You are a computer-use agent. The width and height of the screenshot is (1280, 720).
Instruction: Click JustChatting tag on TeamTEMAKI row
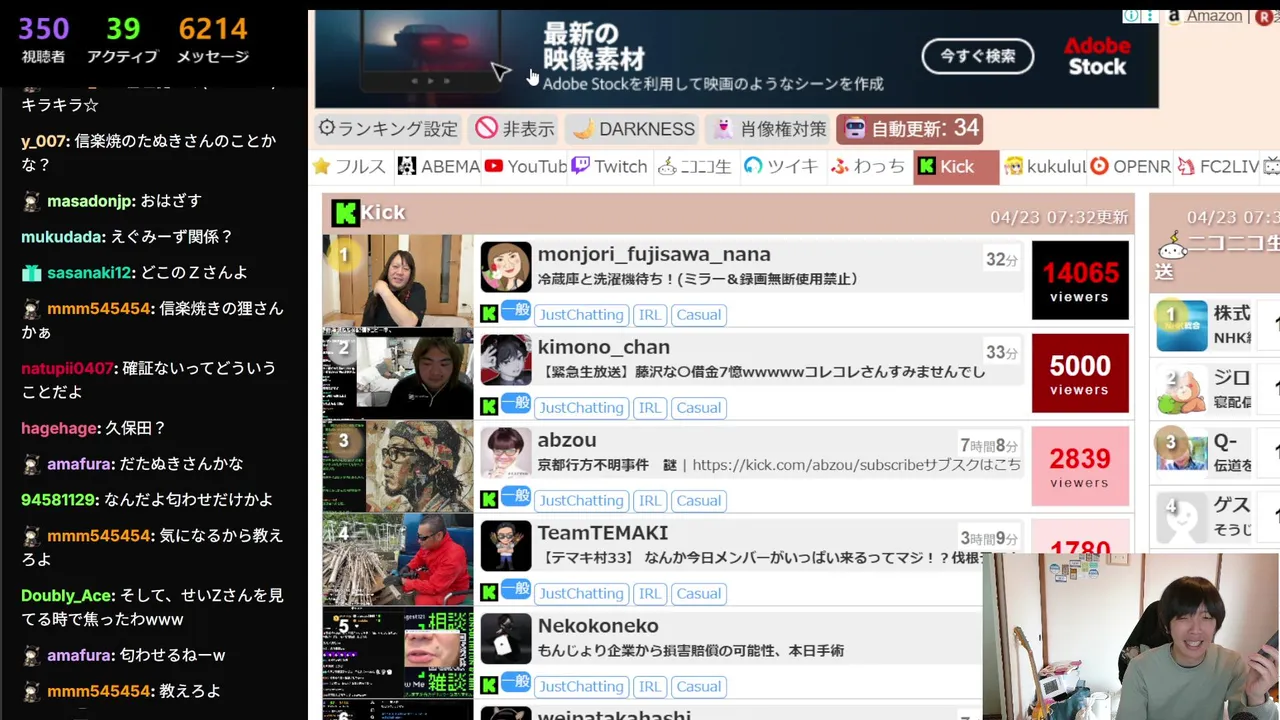point(581,593)
